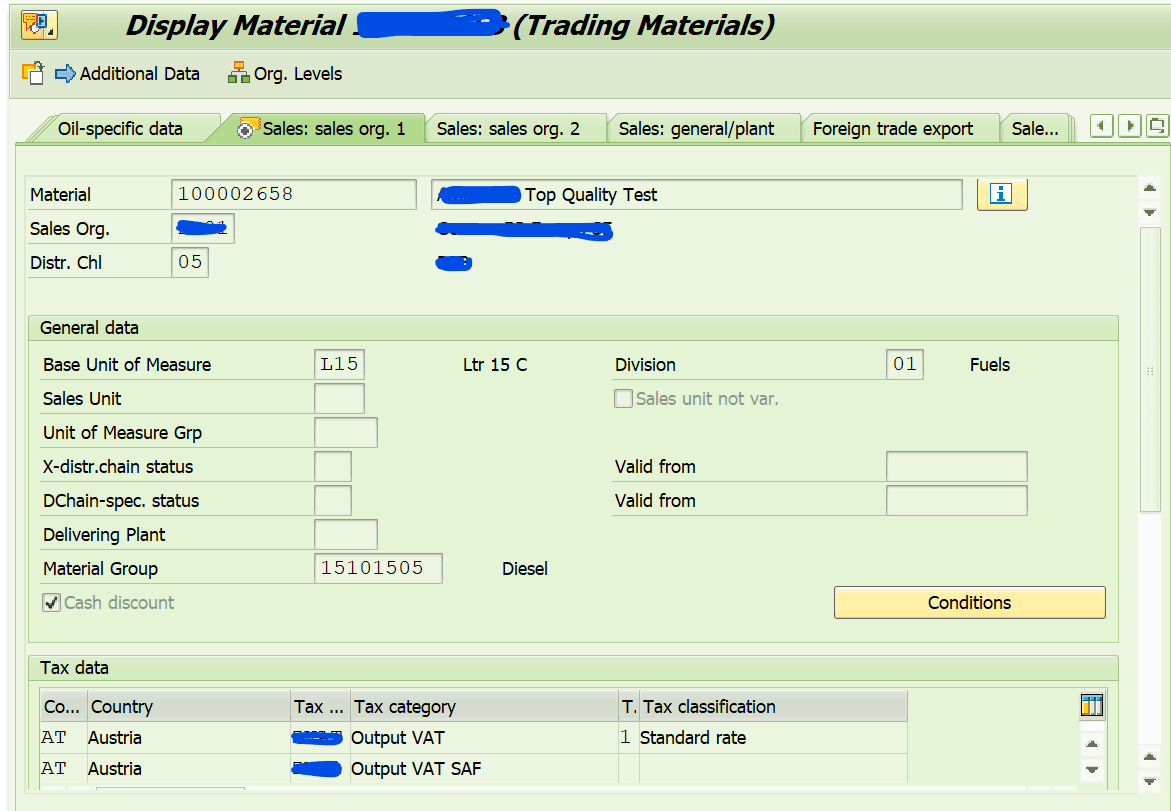Screen dimensions: 1171x811
Task: Switch to Sales: sales org. 2 tab
Action: (516, 128)
